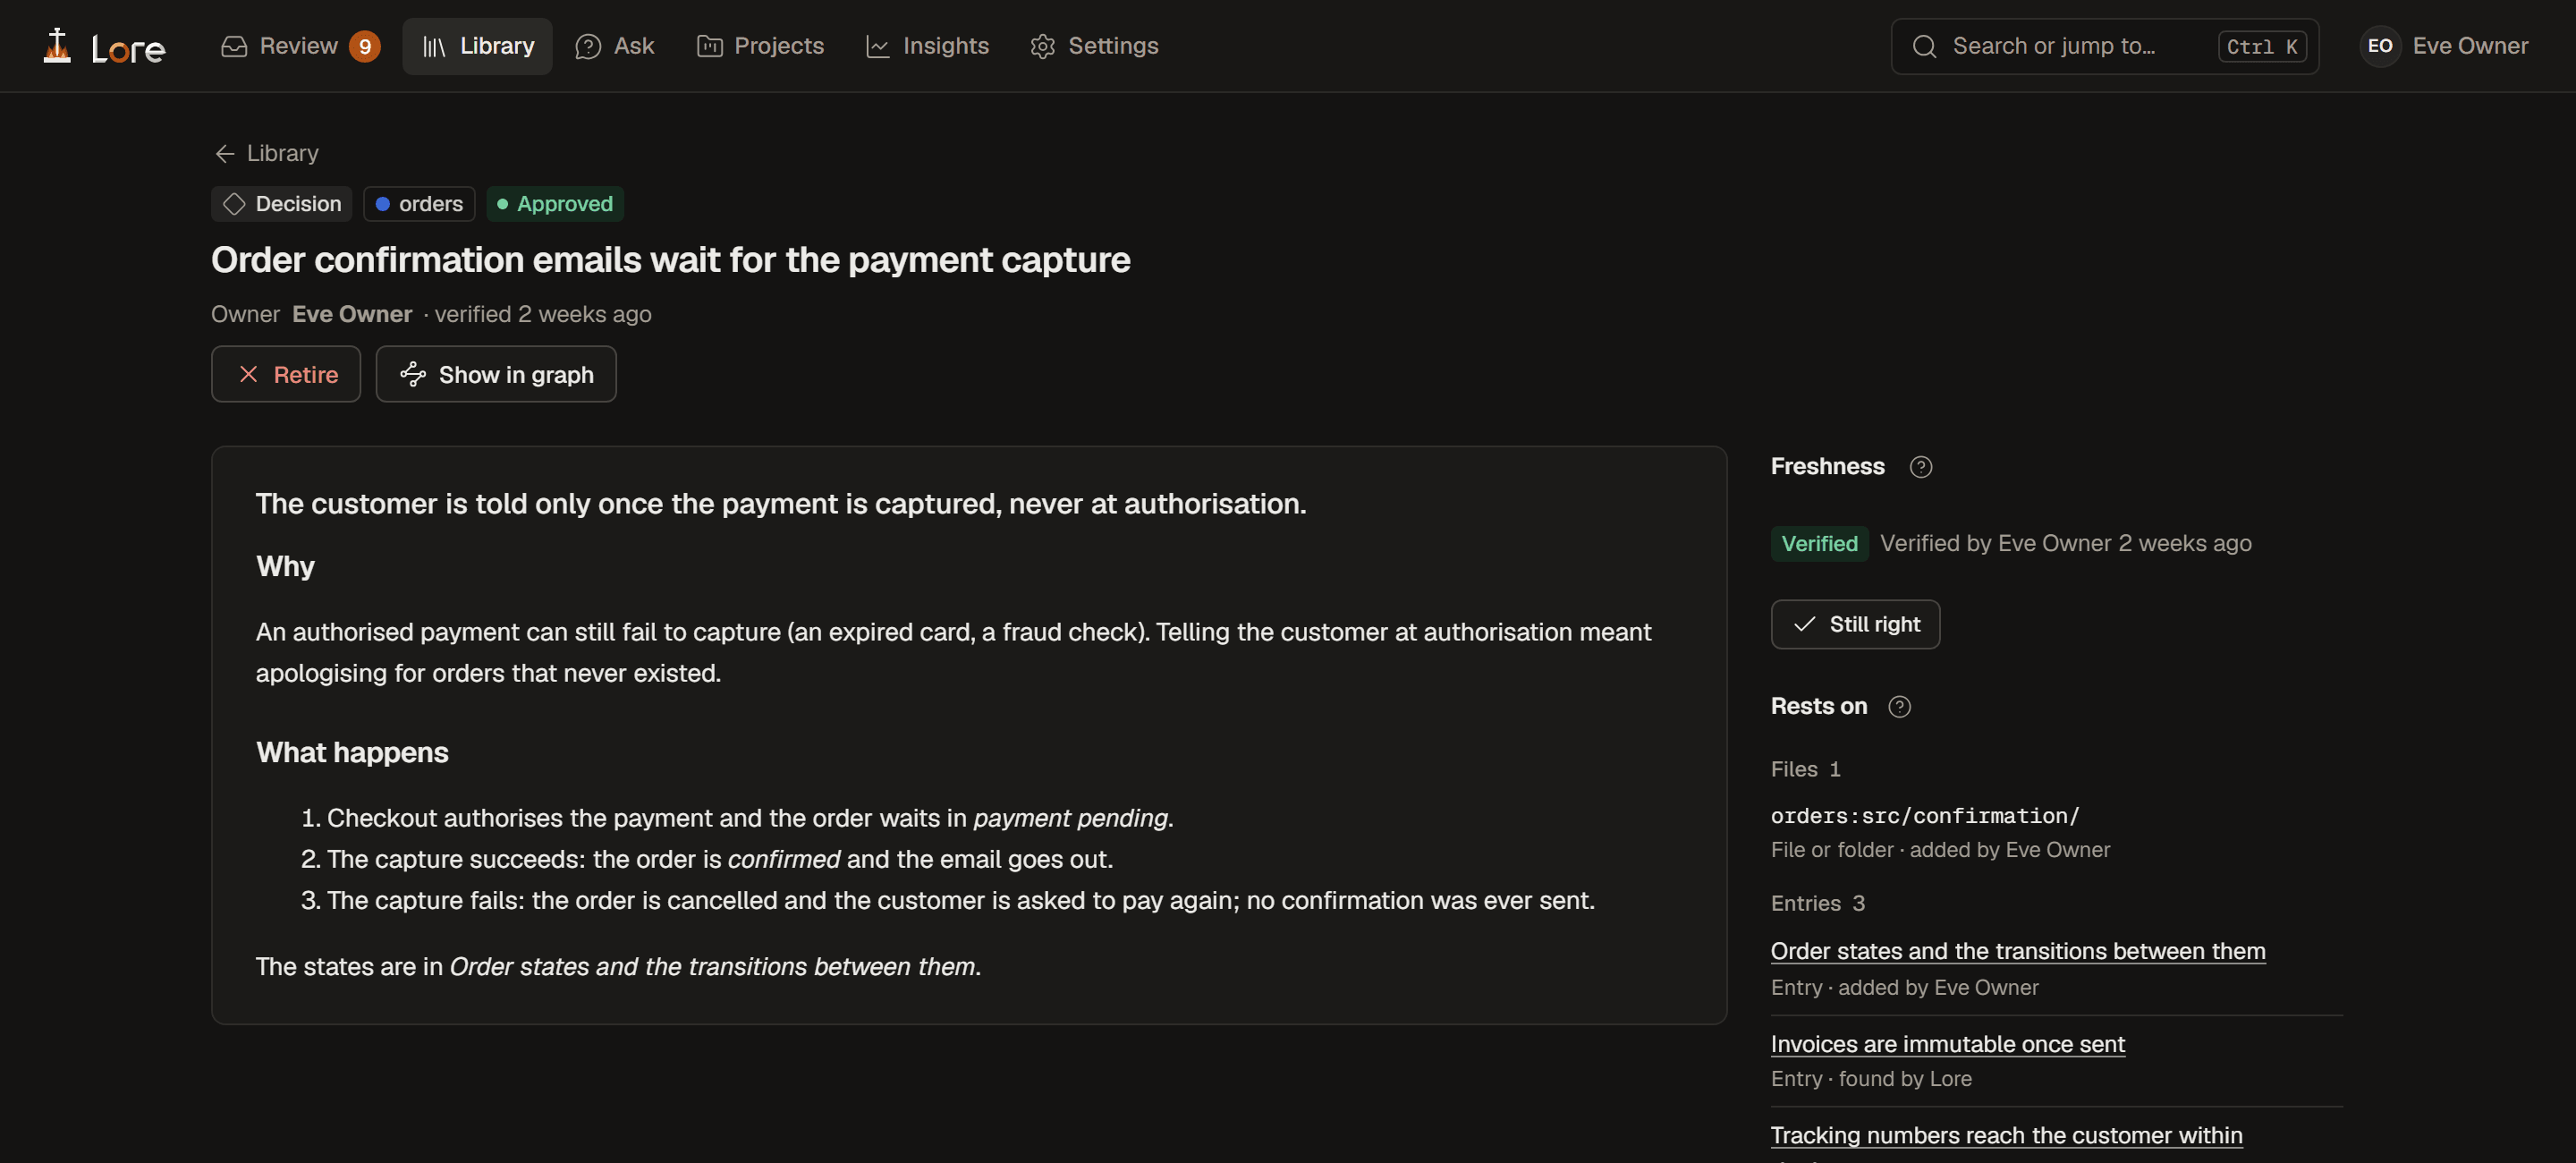Go to the Ask tab
Screen dimensions: 2576x1163
click(615, 46)
